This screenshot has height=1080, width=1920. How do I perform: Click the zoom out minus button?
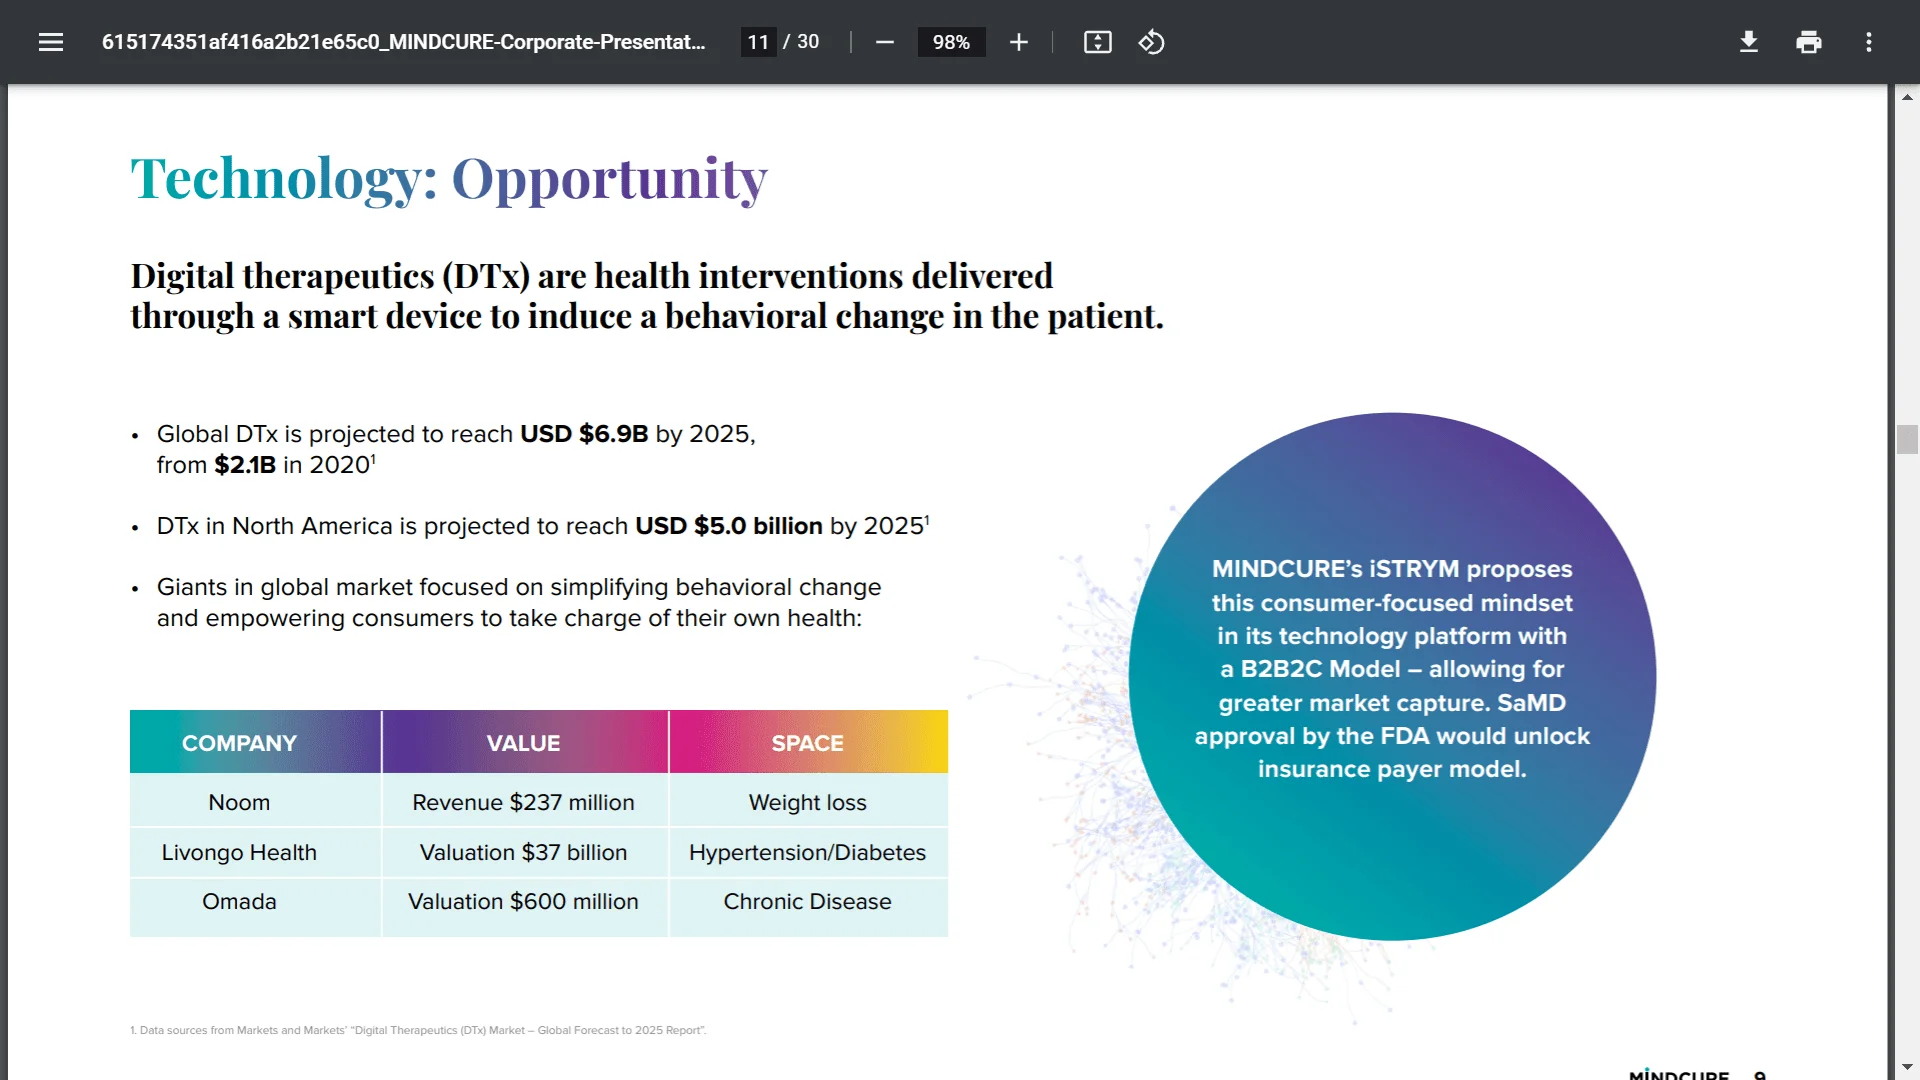884,42
